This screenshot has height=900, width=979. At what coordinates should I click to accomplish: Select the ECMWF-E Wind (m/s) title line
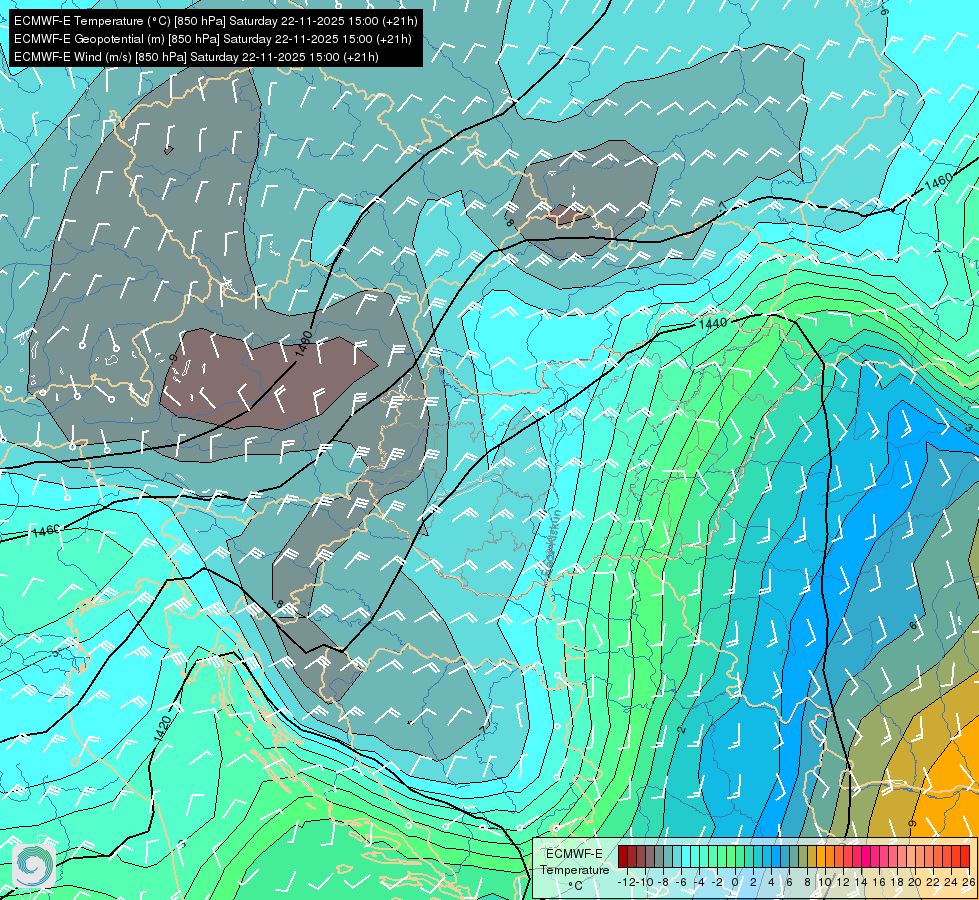196,57
